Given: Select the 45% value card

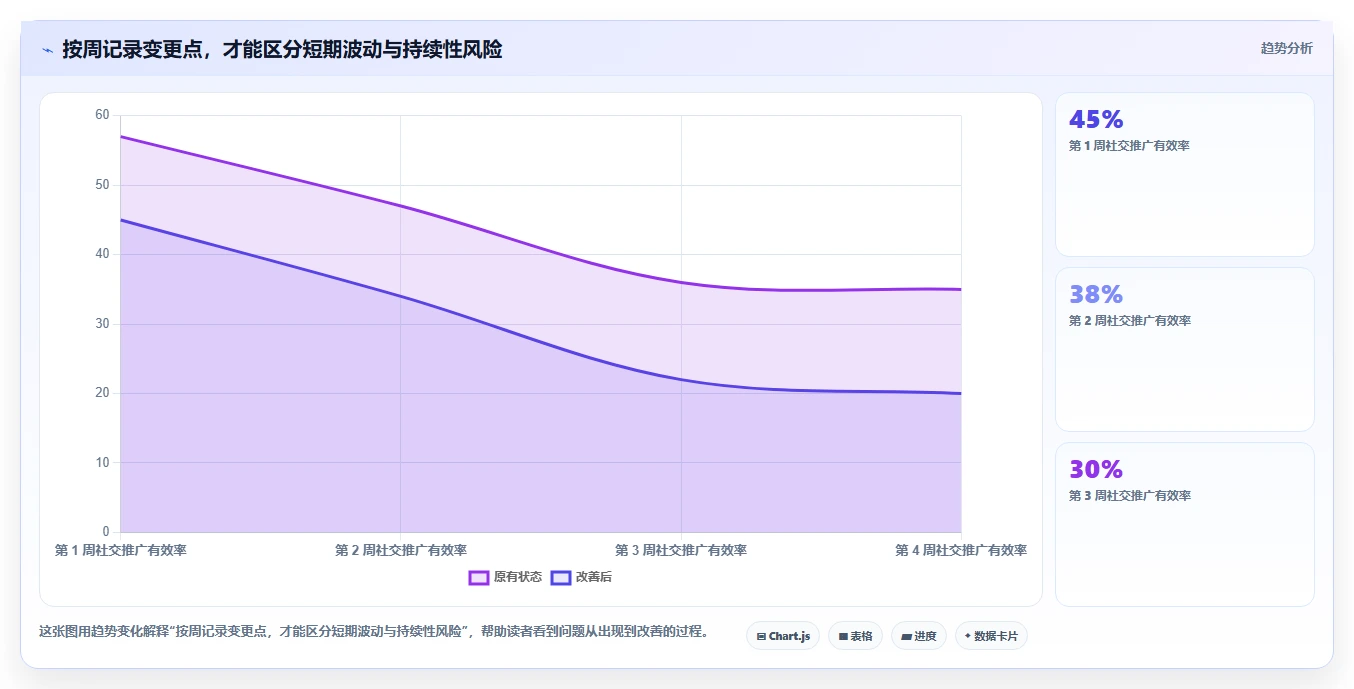Looking at the screenshot, I should (1185, 175).
